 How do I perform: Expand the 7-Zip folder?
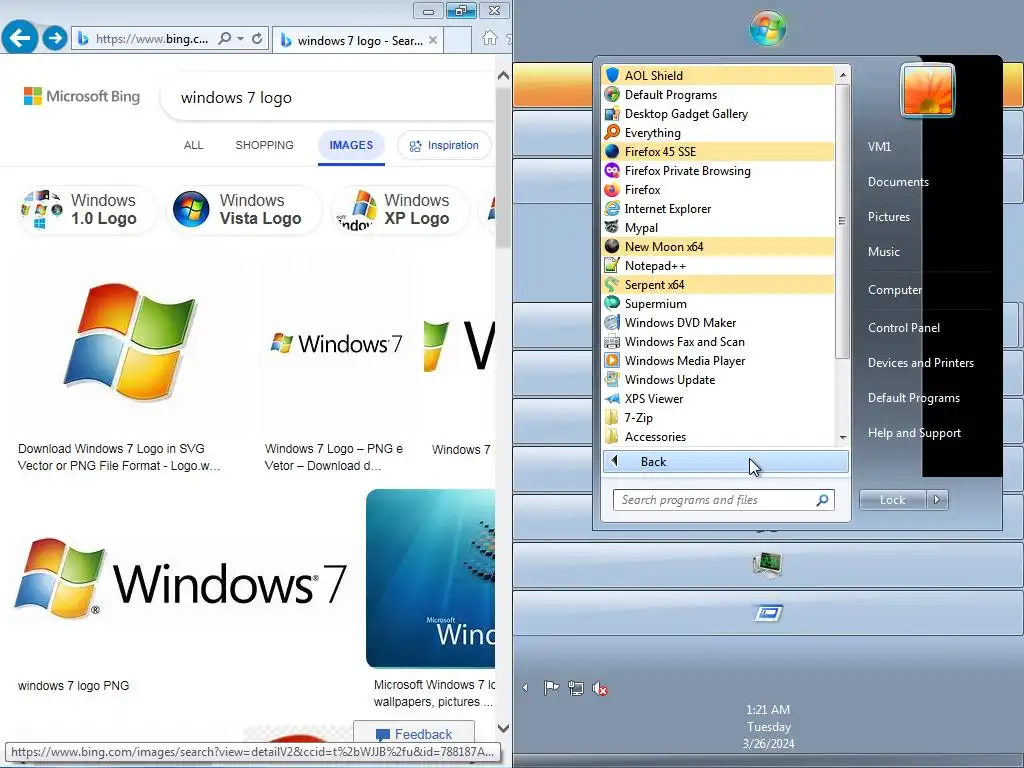click(718, 417)
